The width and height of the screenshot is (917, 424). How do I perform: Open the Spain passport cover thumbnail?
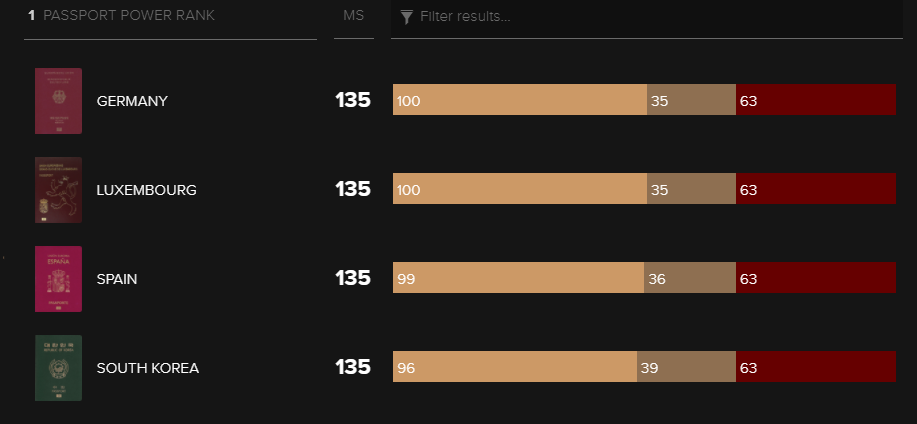tap(58, 279)
